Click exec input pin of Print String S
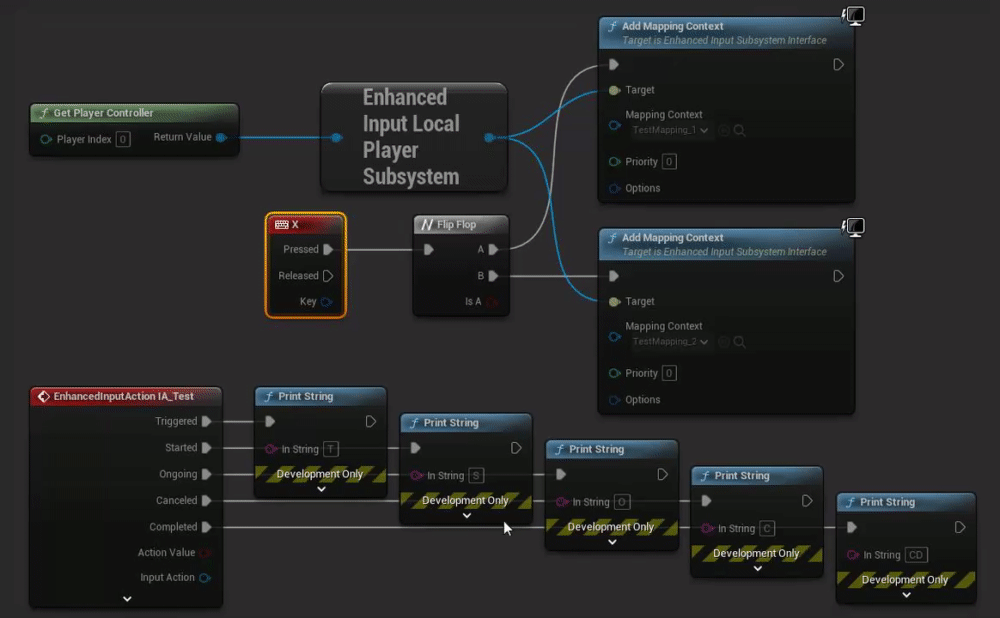 click(x=415, y=448)
